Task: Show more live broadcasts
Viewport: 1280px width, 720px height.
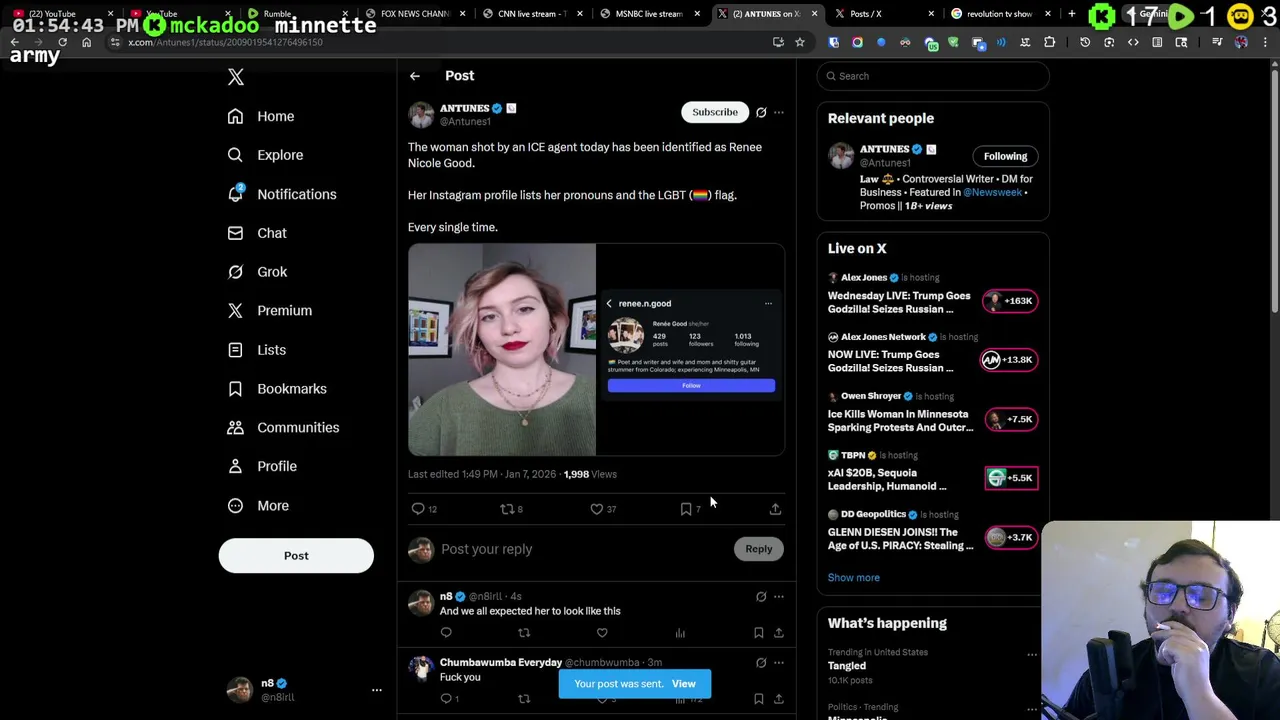Action: click(x=854, y=578)
